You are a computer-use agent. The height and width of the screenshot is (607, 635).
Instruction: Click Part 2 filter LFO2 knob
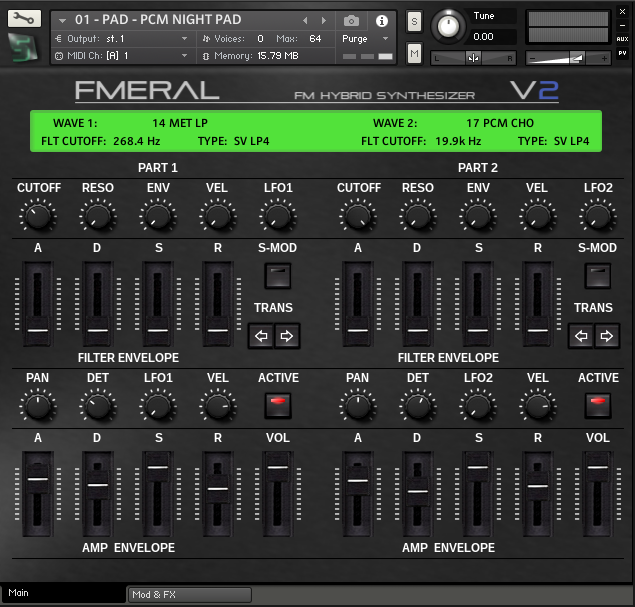click(598, 216)
